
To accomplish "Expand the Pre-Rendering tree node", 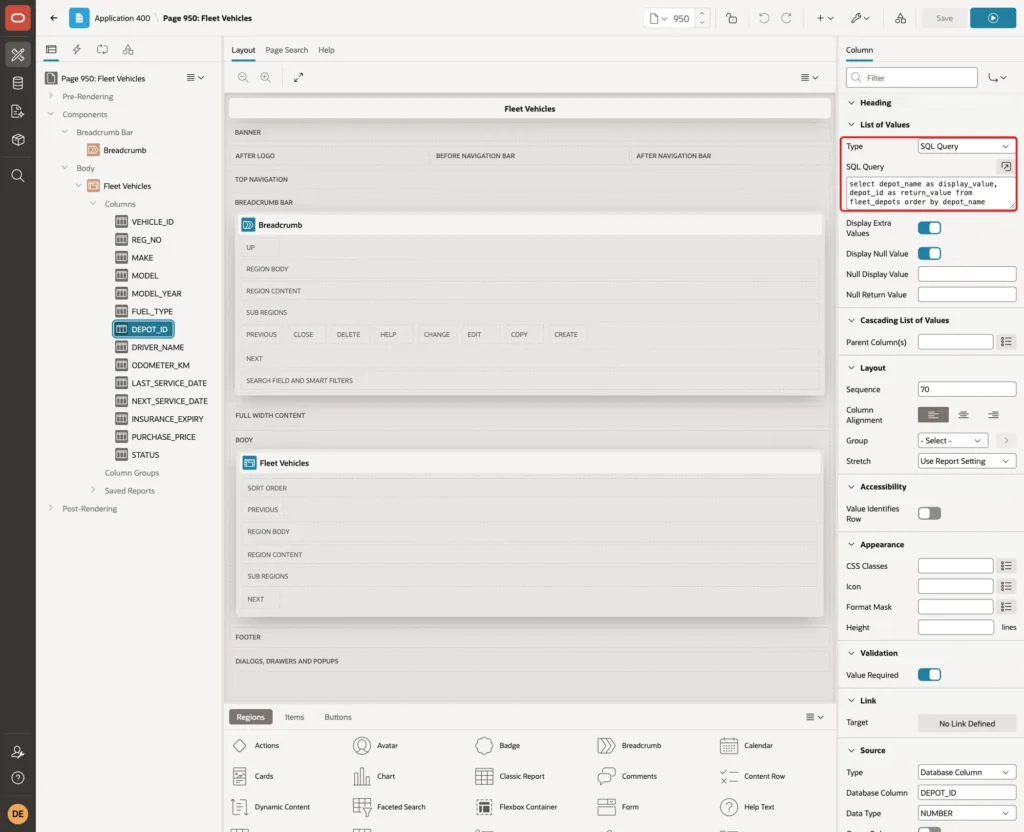I will click(51, 96).
